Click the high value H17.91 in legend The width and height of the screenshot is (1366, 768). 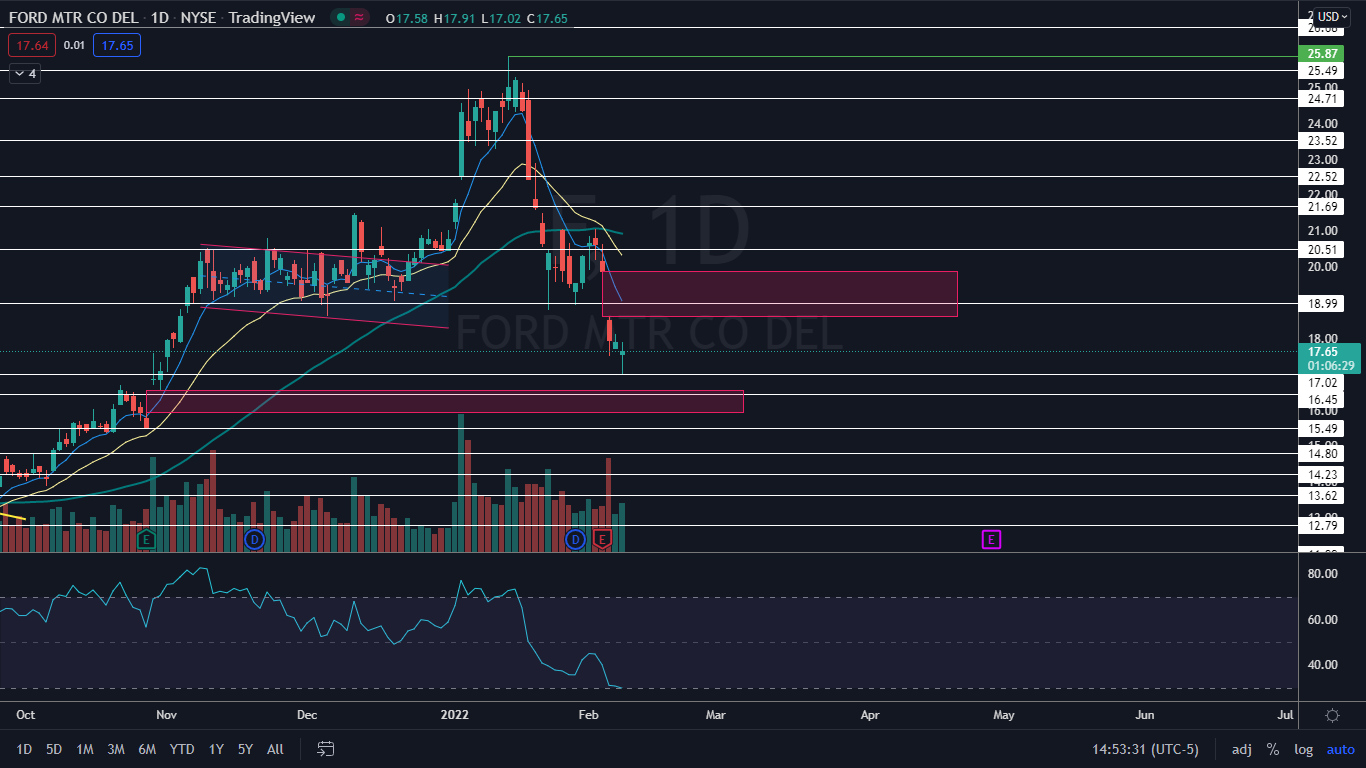click(454, 17)
